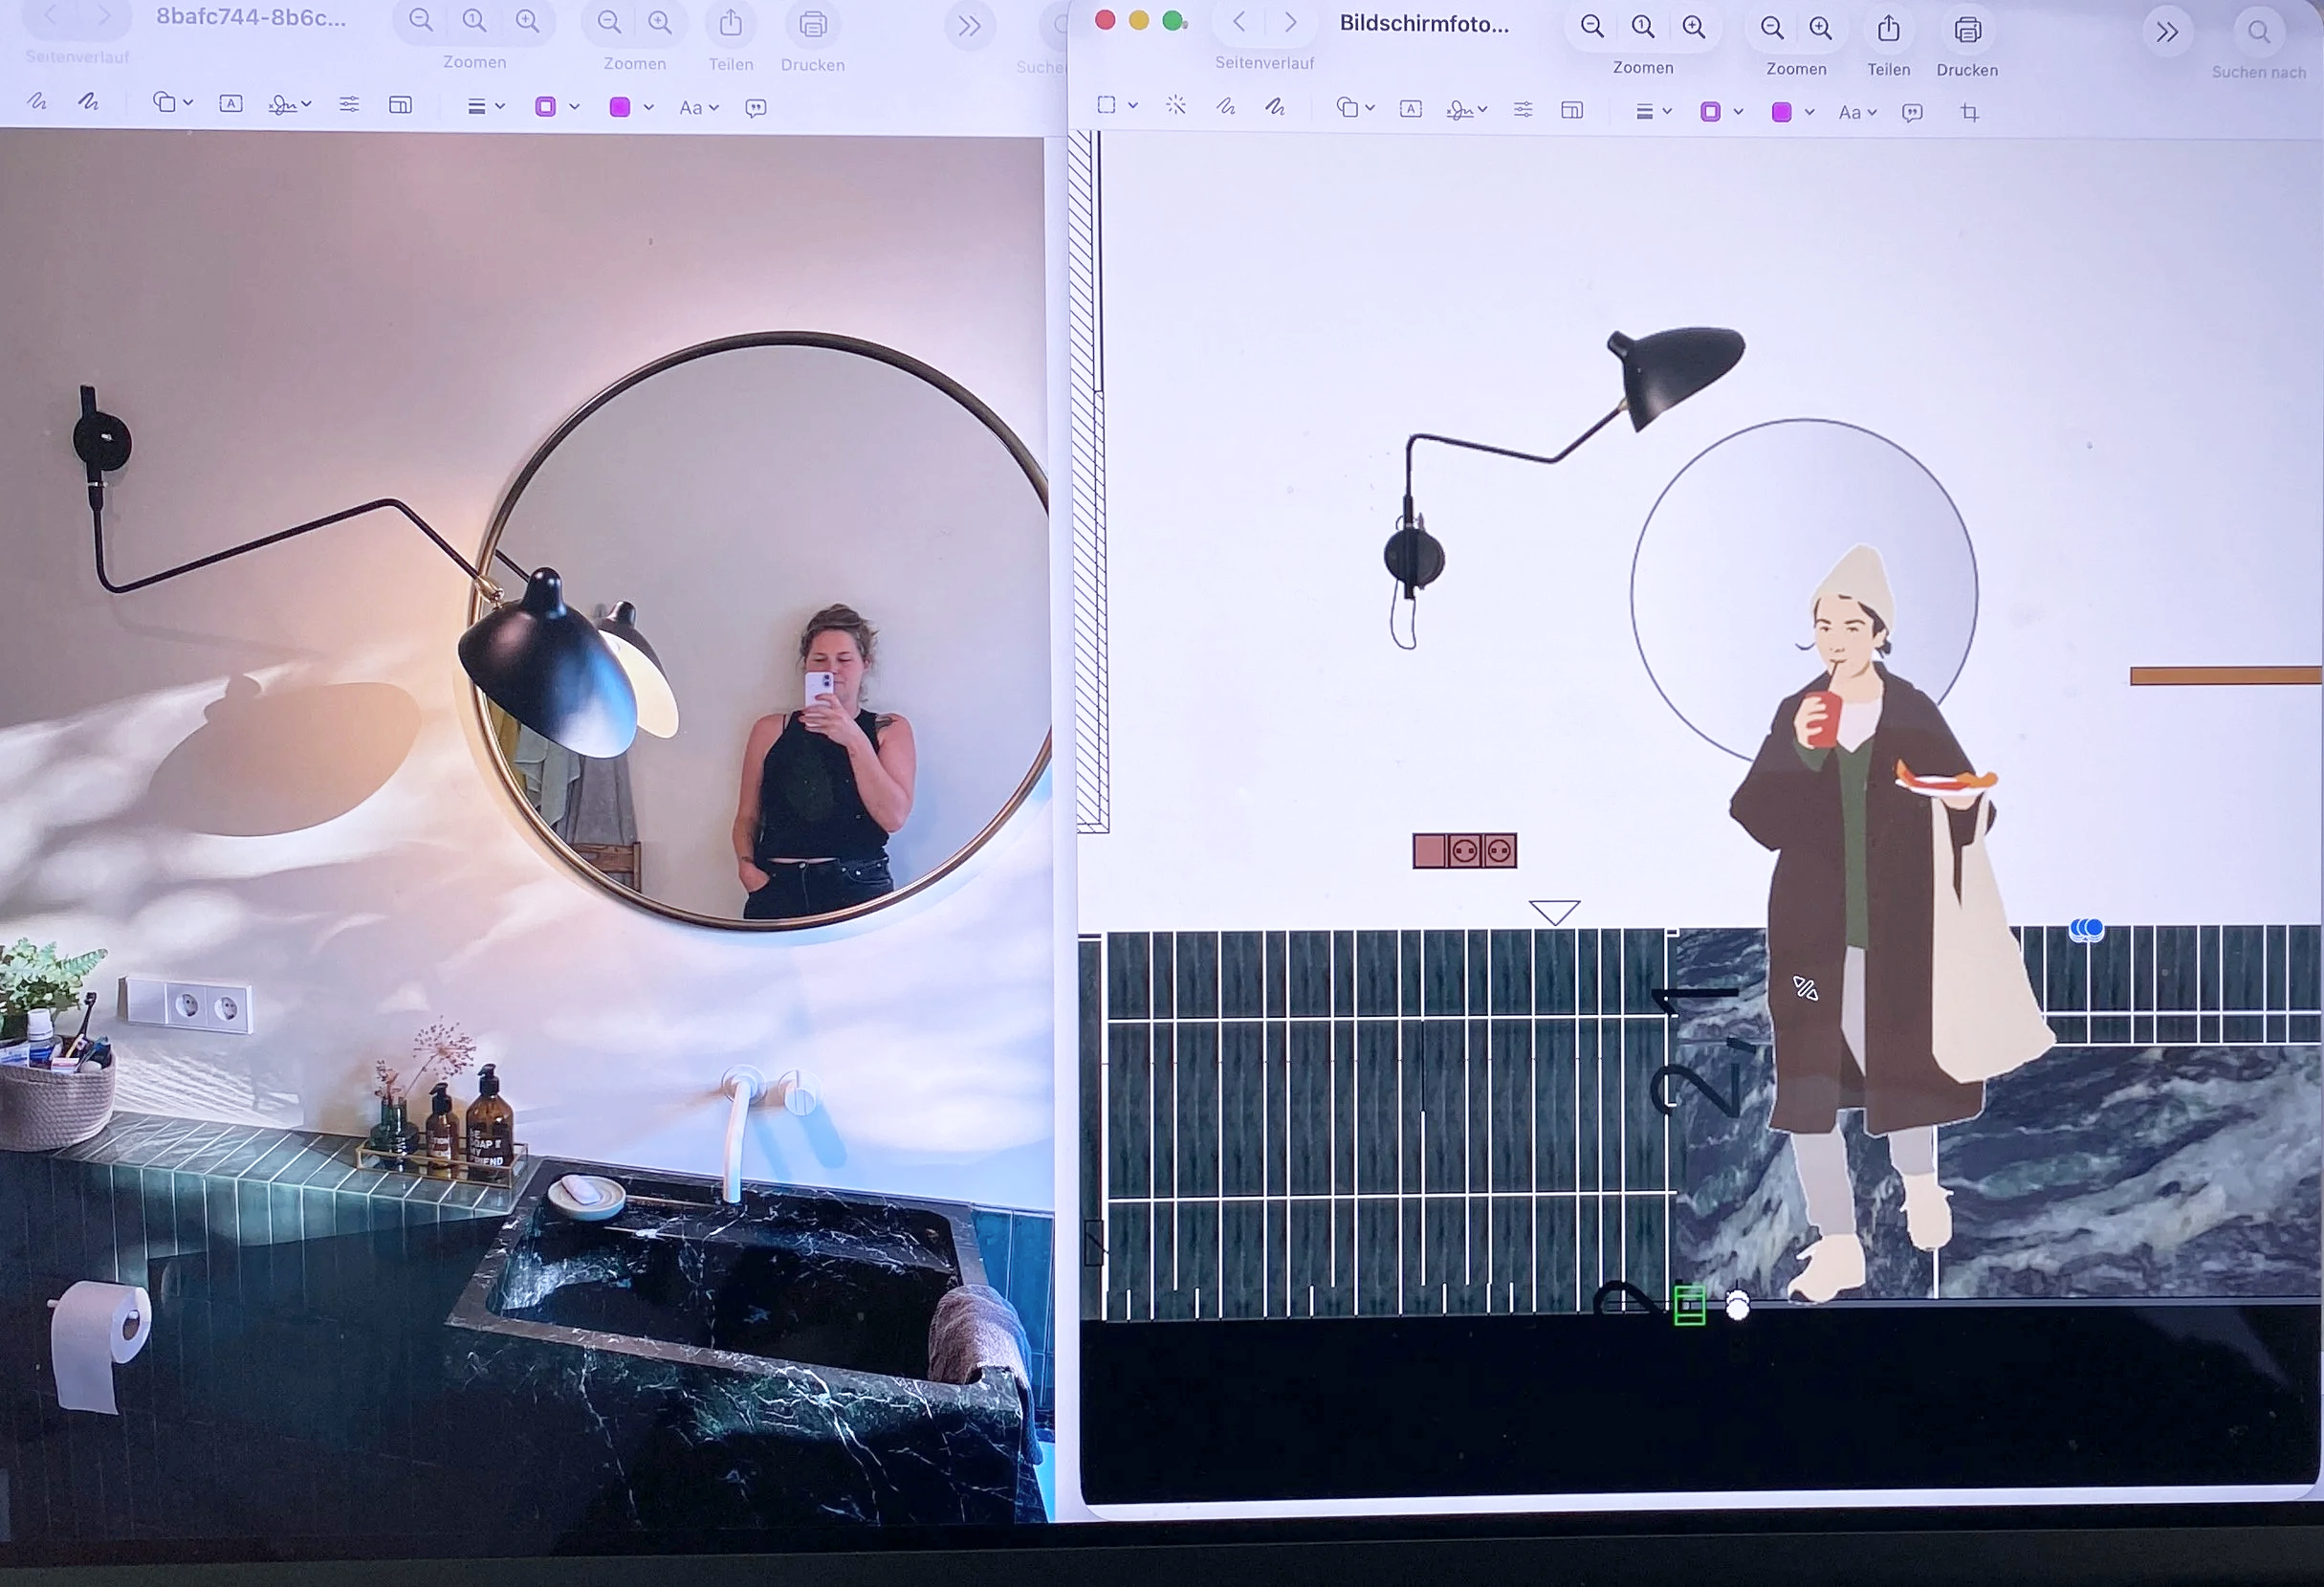Viewport: 2324px width, 1587px height.
Task: Click Drucken print icon in left window
Action: coord(813,25)
